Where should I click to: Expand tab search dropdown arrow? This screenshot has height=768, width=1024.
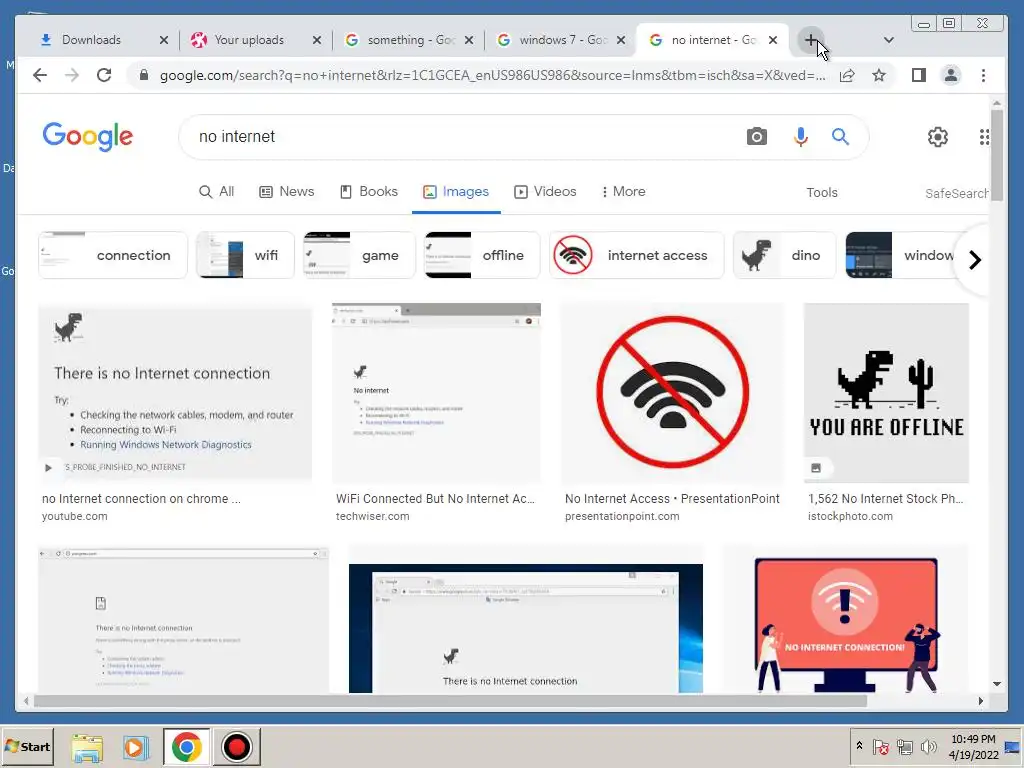point(889,40)
